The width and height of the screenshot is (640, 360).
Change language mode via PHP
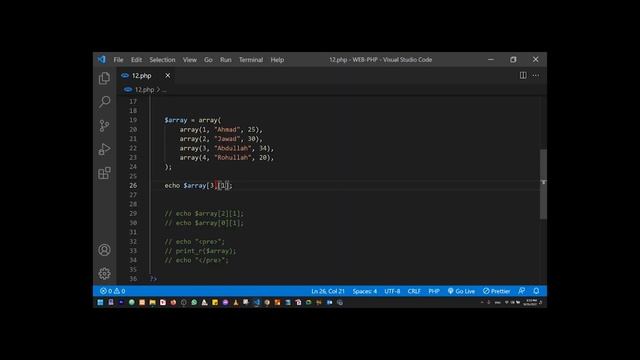pos(434,291)
